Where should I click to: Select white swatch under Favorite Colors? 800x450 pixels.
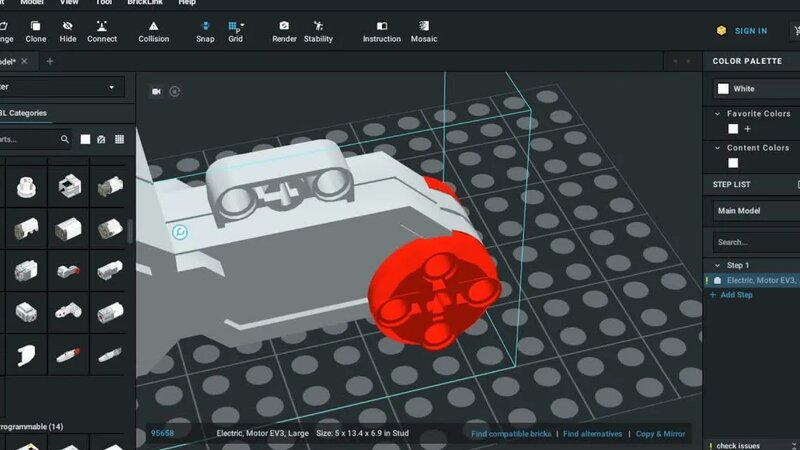[733, 129]
